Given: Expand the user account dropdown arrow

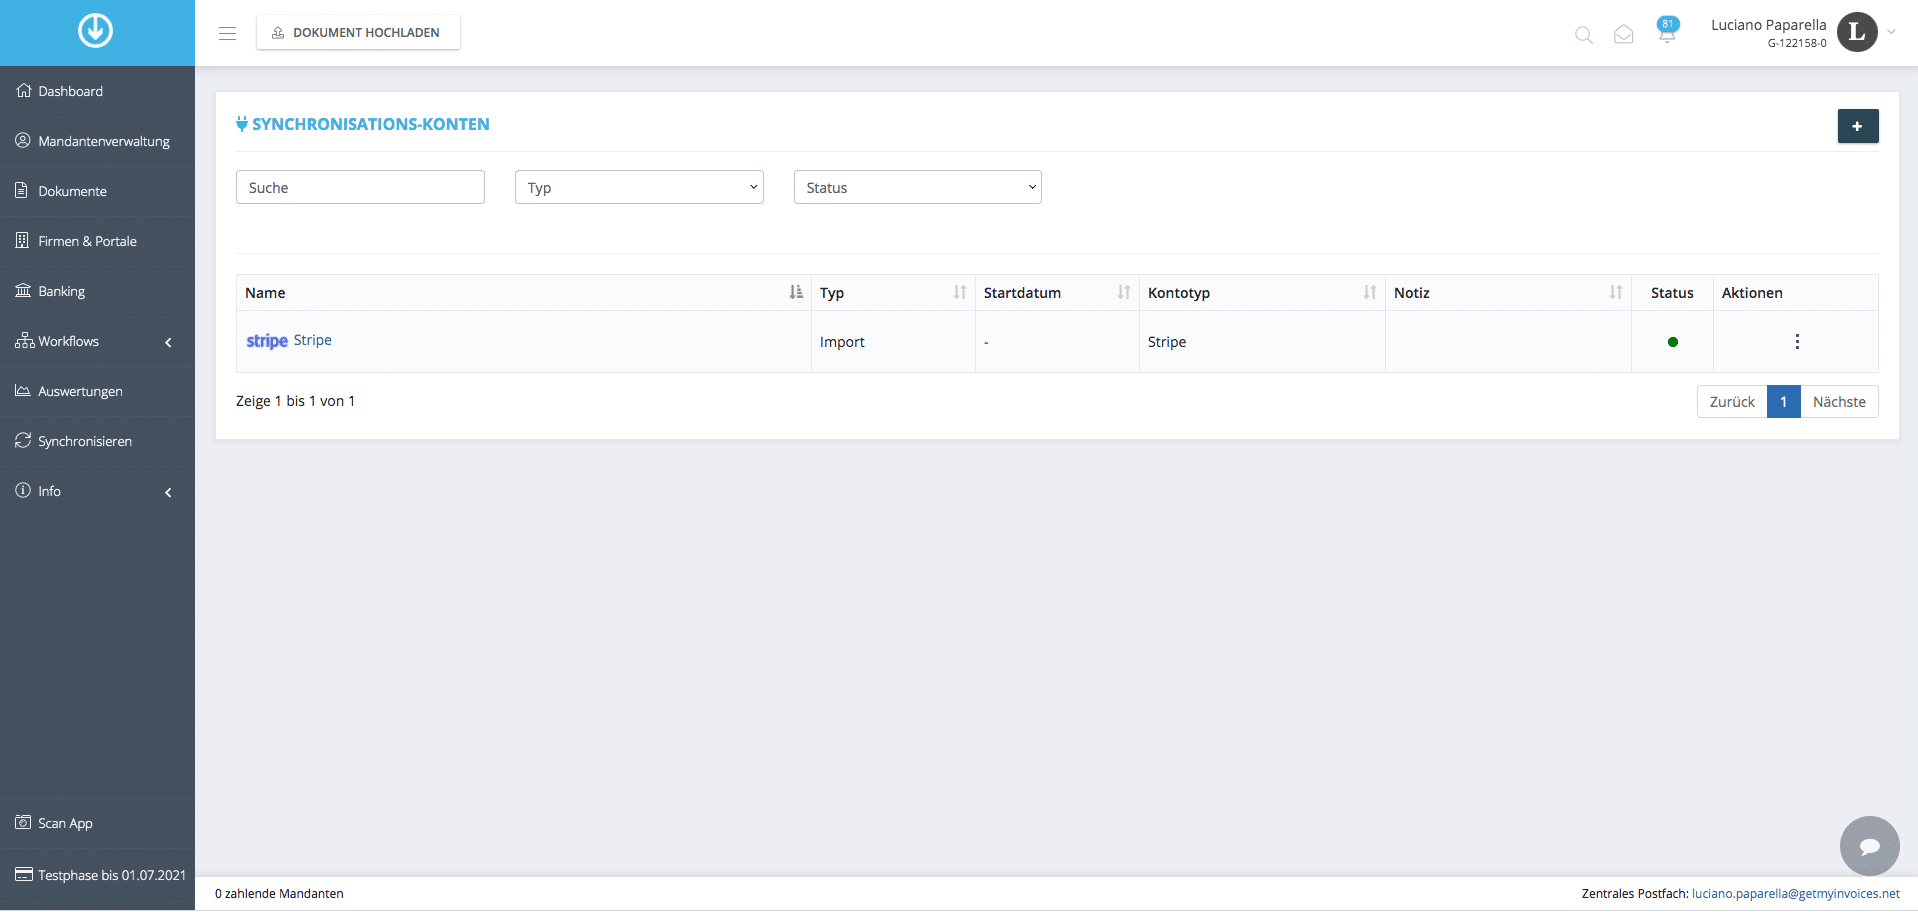Looking at the screenshot, I should [1892, 32].
